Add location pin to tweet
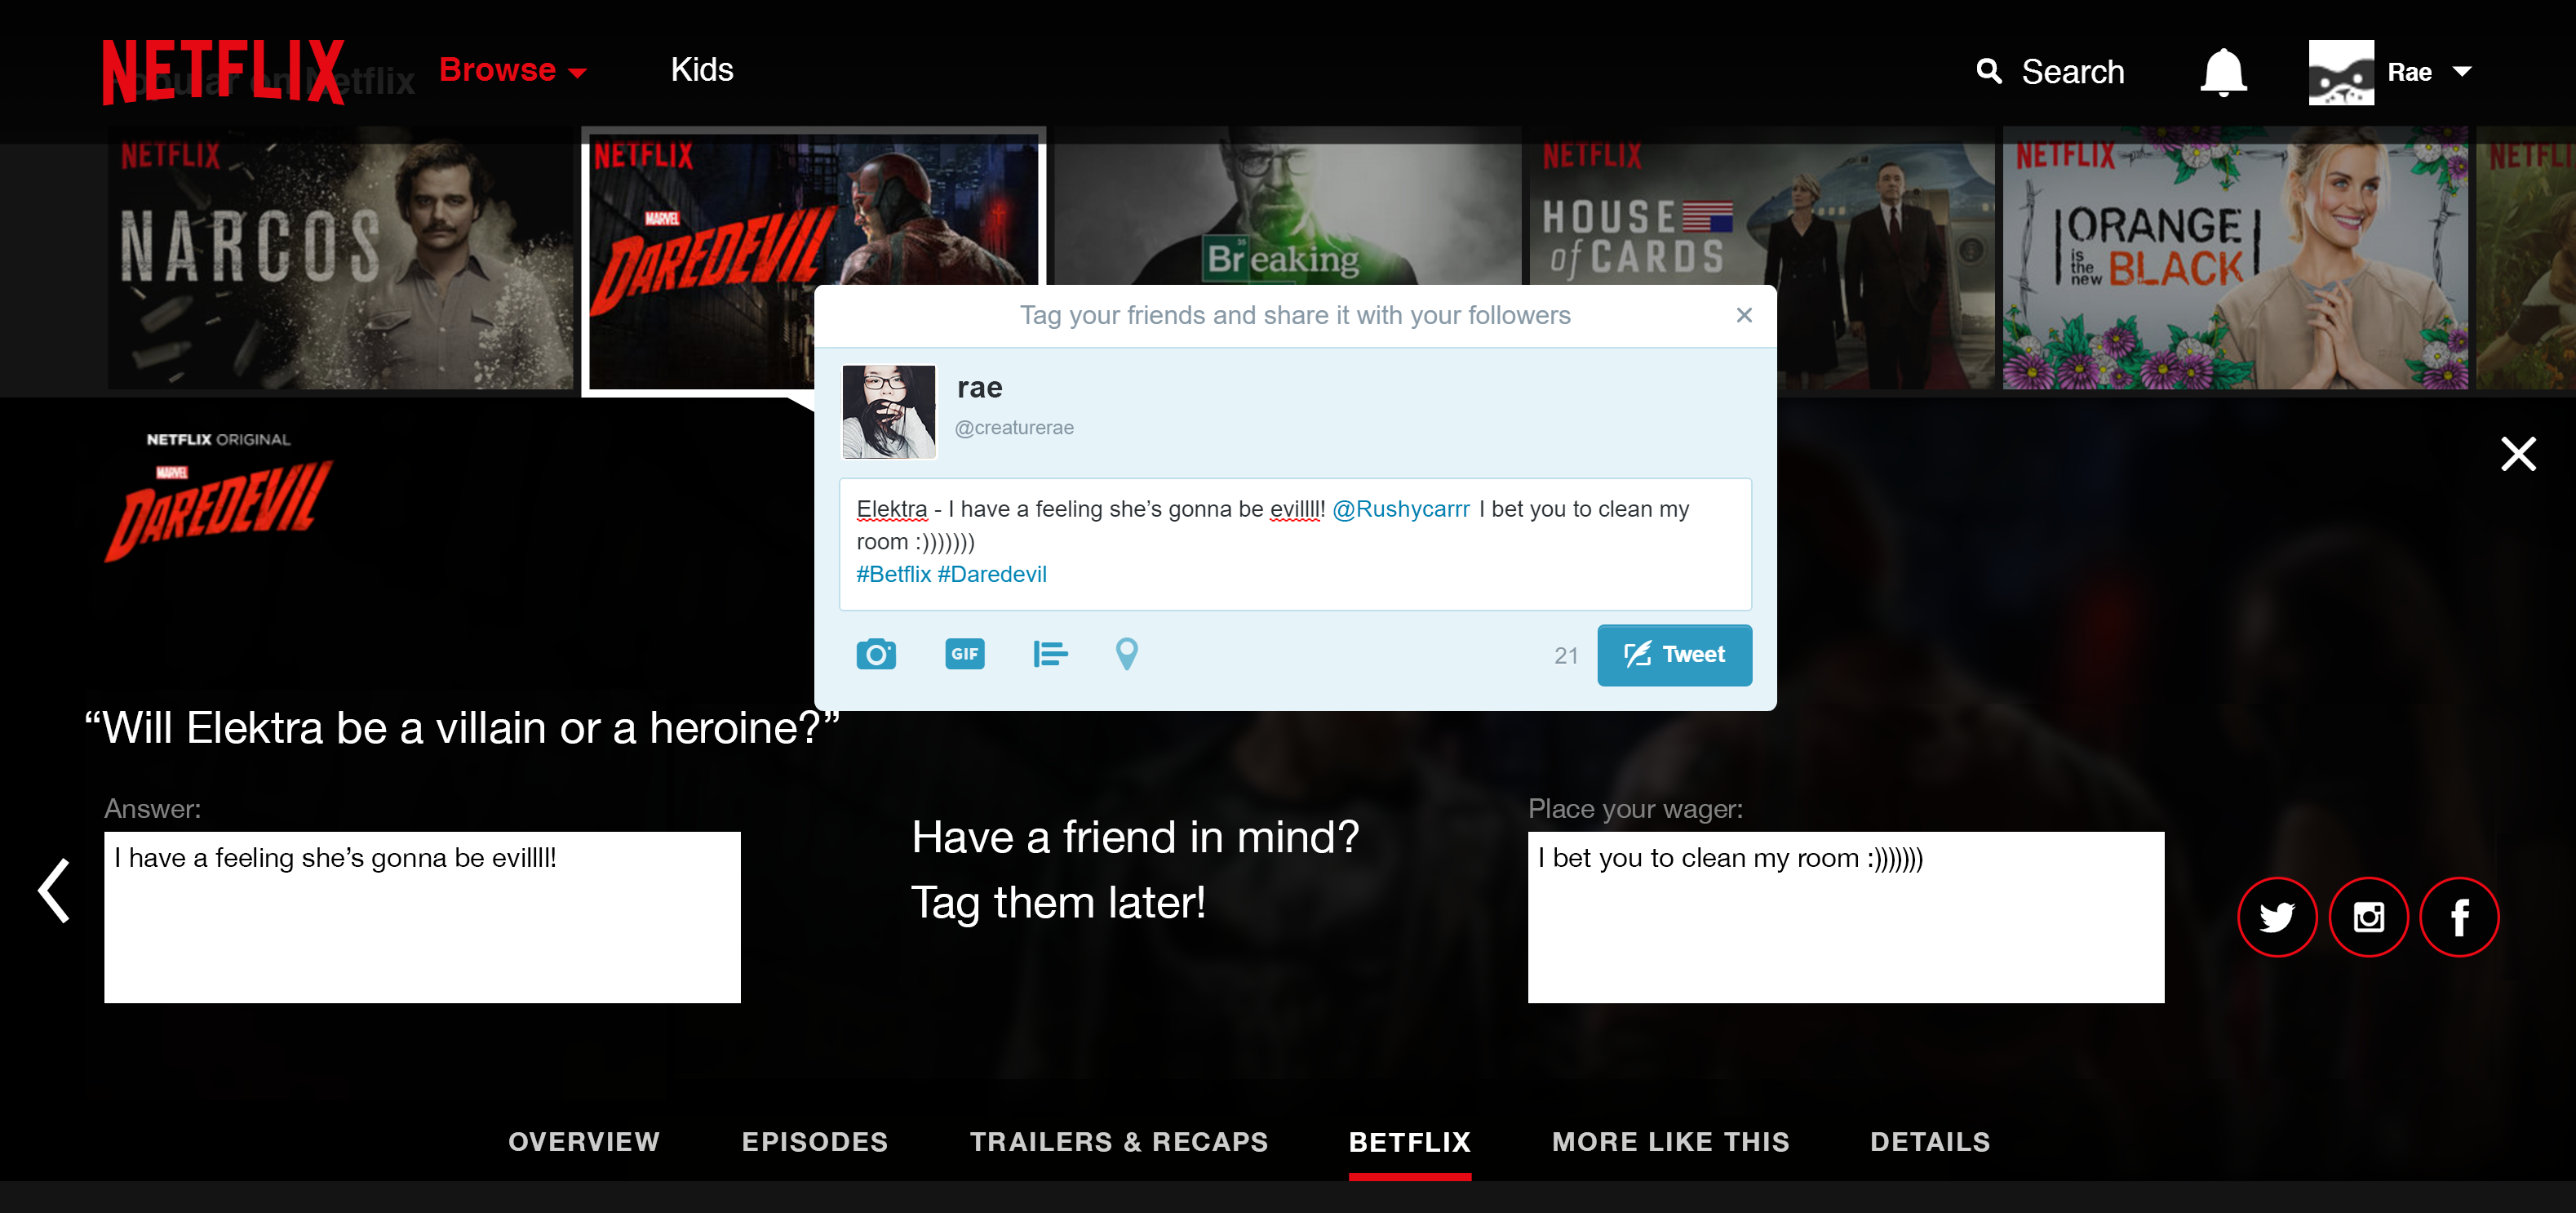The width and height of the screenshot is (2576, 1213). pyautogui.click(x=1126, y=654)
